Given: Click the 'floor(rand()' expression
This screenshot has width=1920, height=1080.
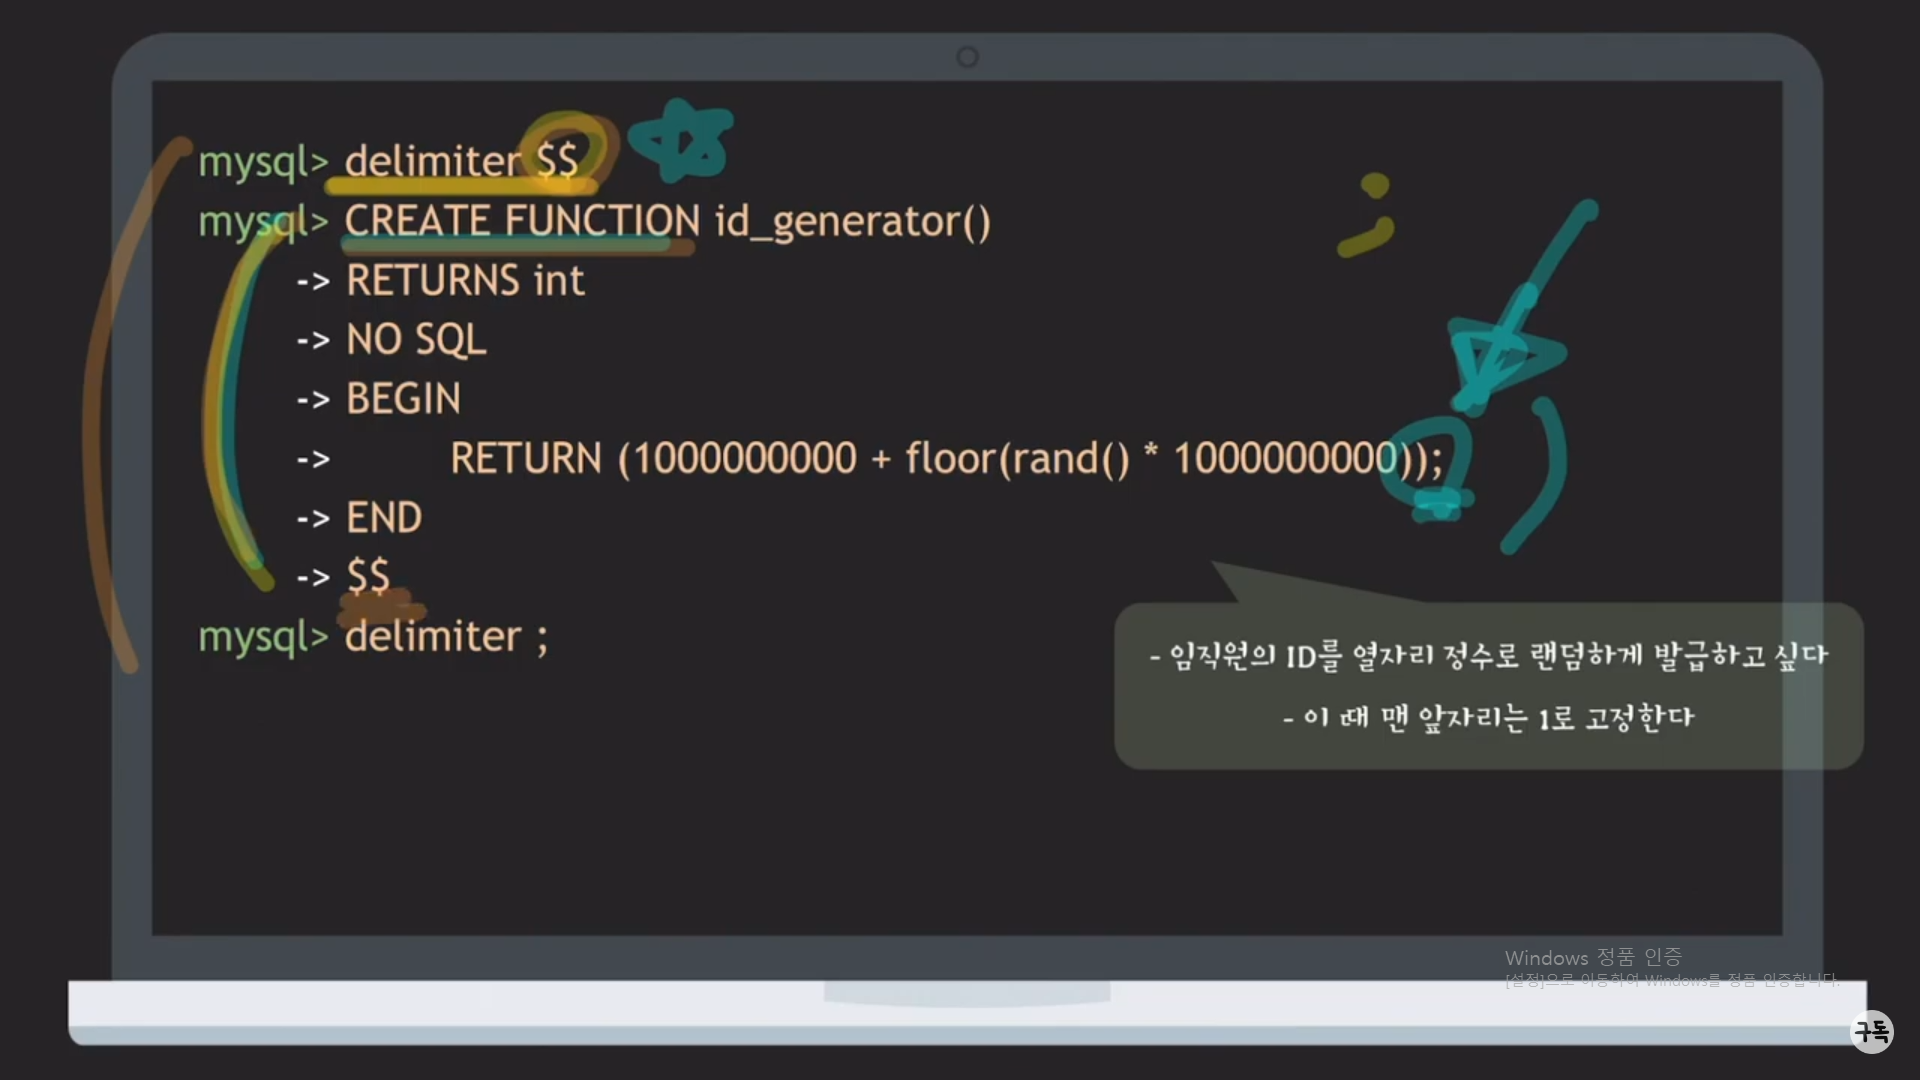Looking at the screenshot, I should (x=1016, y=459).
